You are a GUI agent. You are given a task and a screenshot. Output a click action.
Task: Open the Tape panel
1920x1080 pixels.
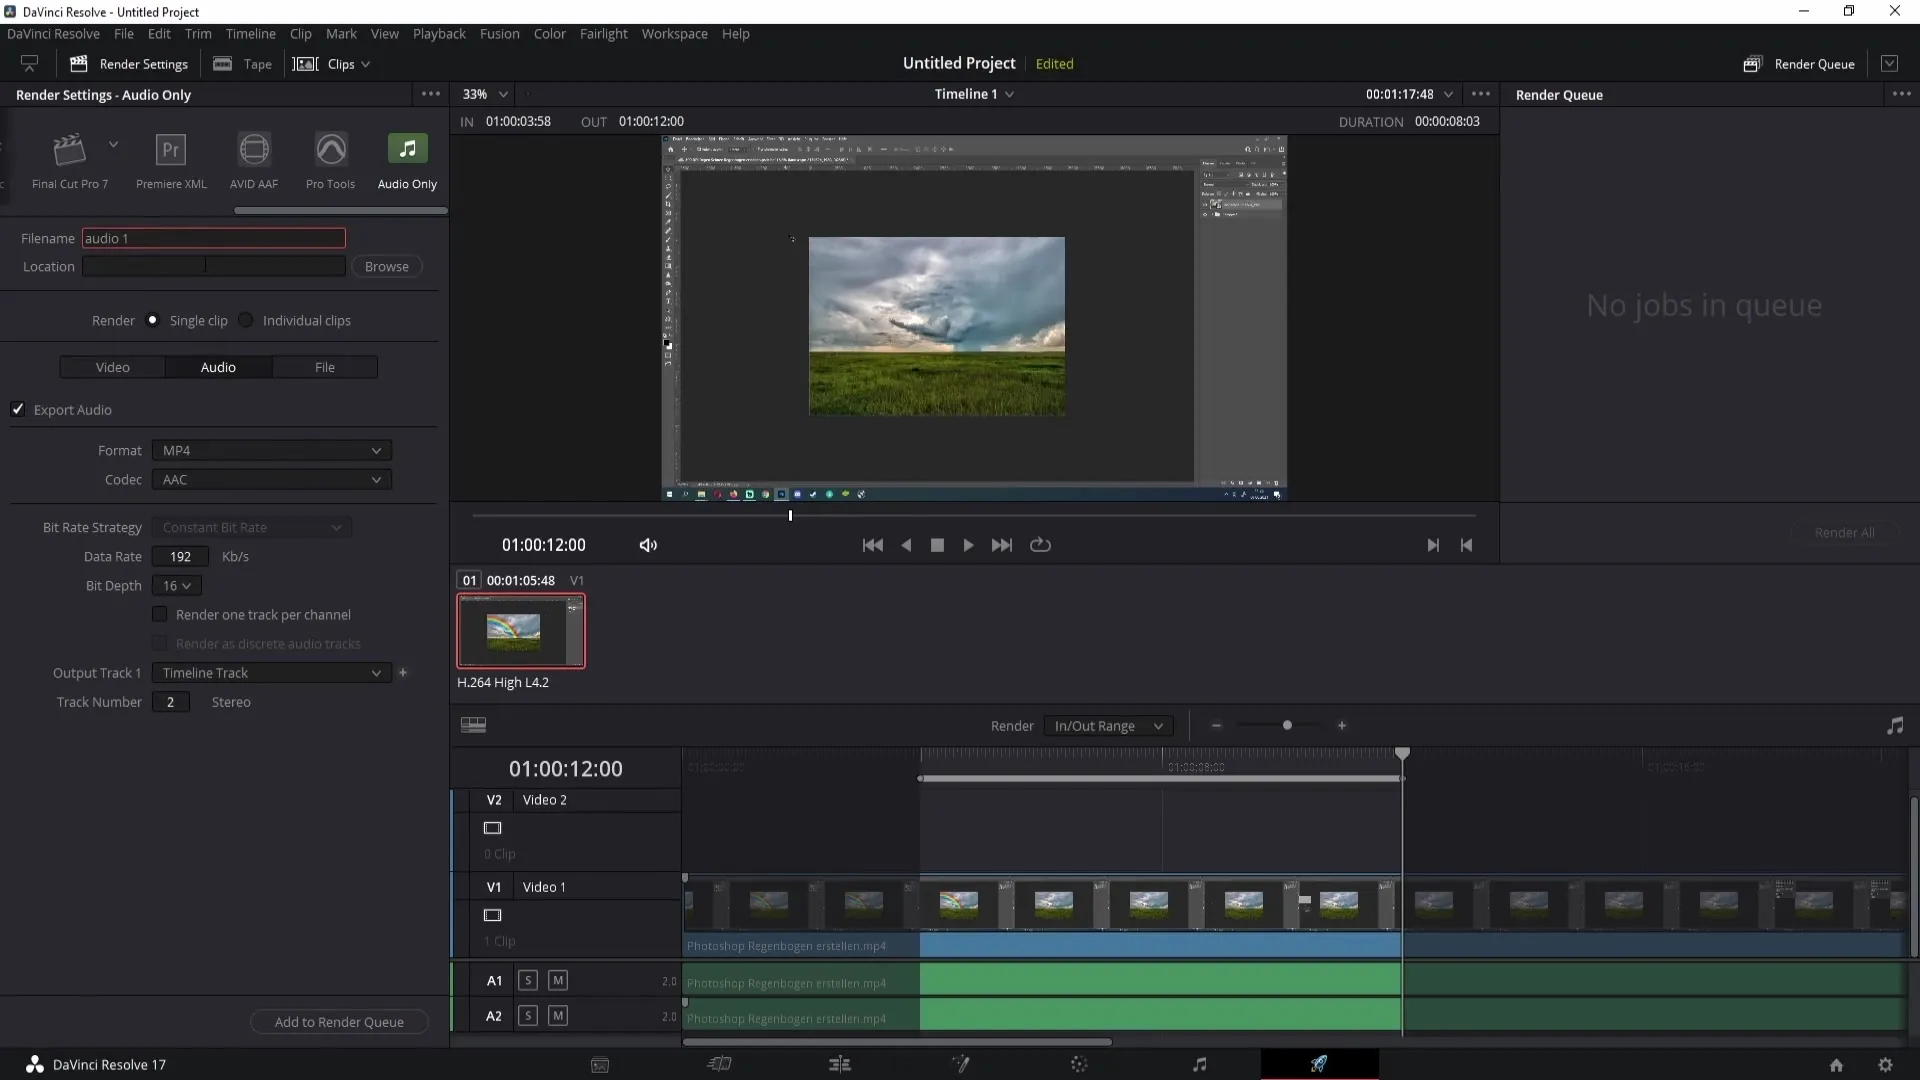coord(243,64)
